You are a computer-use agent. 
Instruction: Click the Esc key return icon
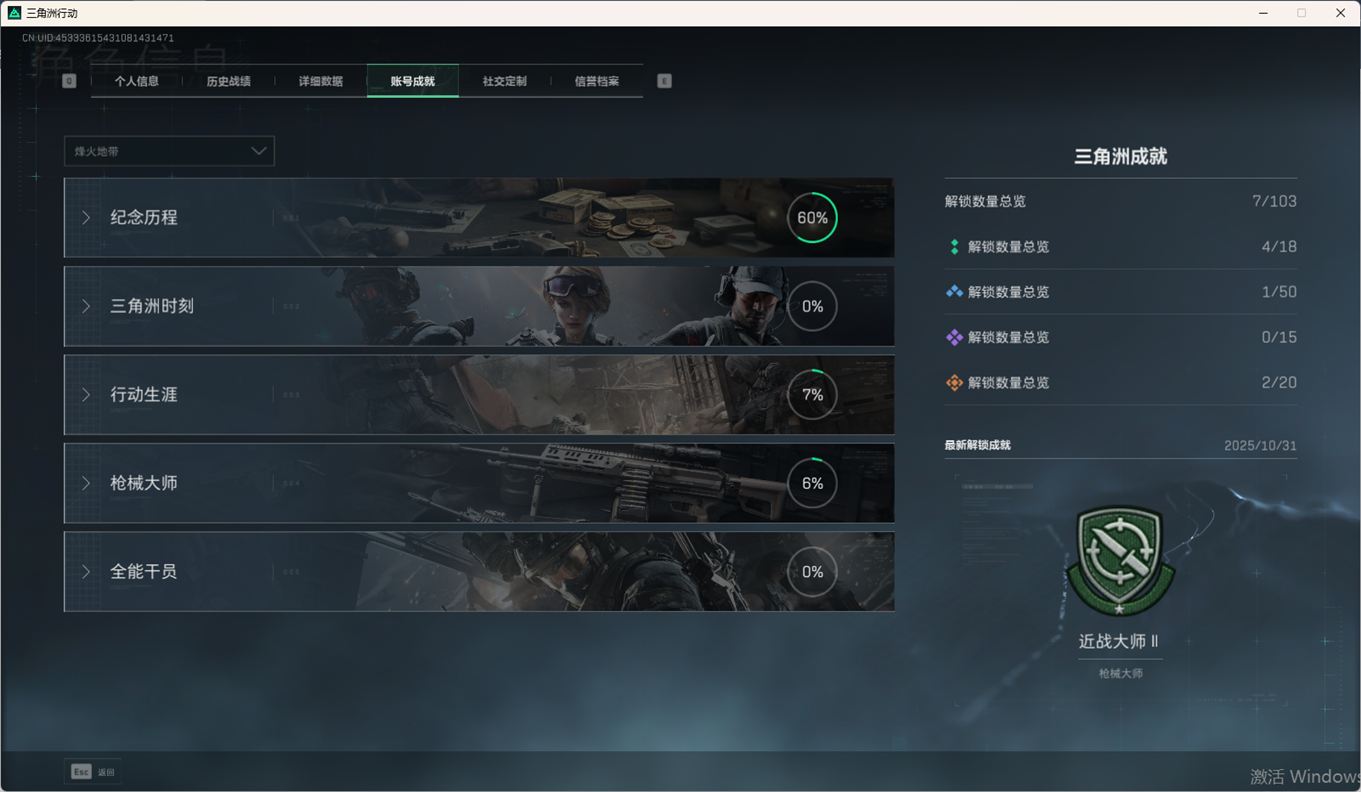coord(81,772)
